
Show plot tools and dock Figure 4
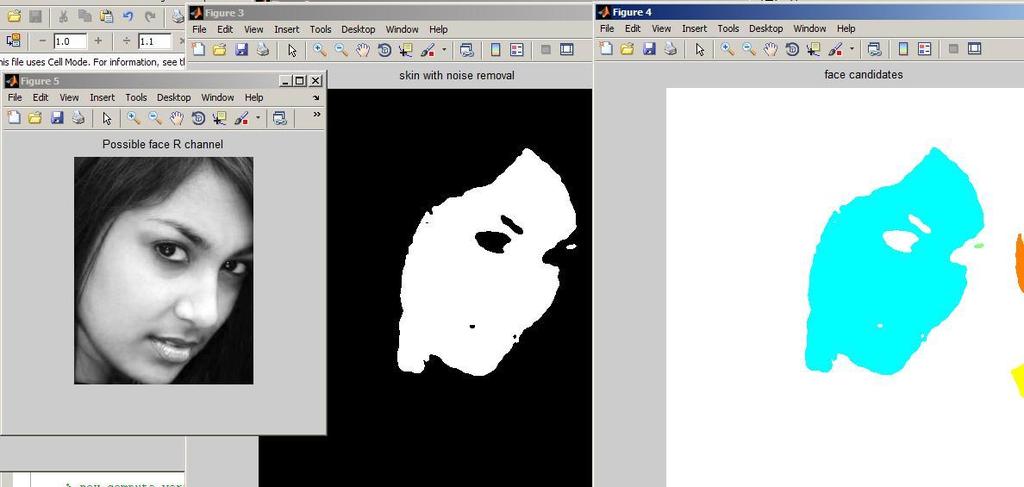point(974,48)
